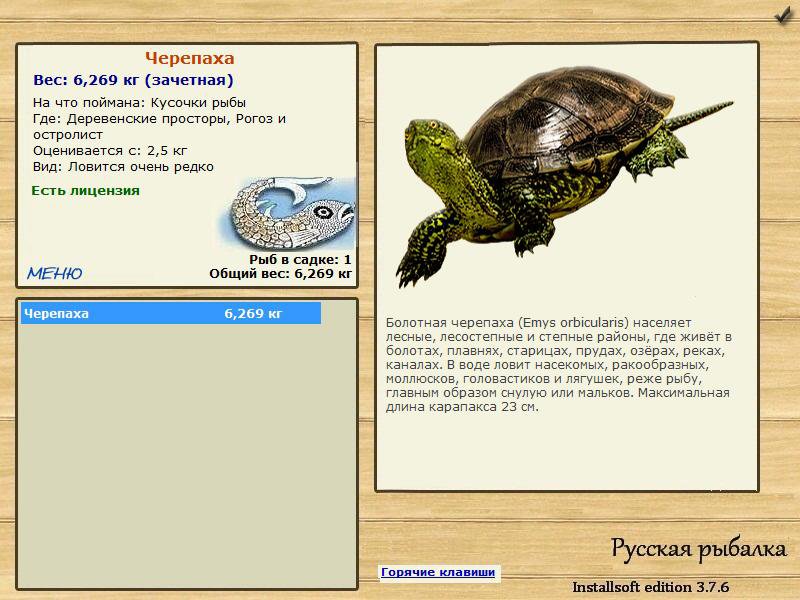The width and height of the screenshot is (800, 600).
Task: Click the Русская рыбалка logo
Action: [698, 549]
